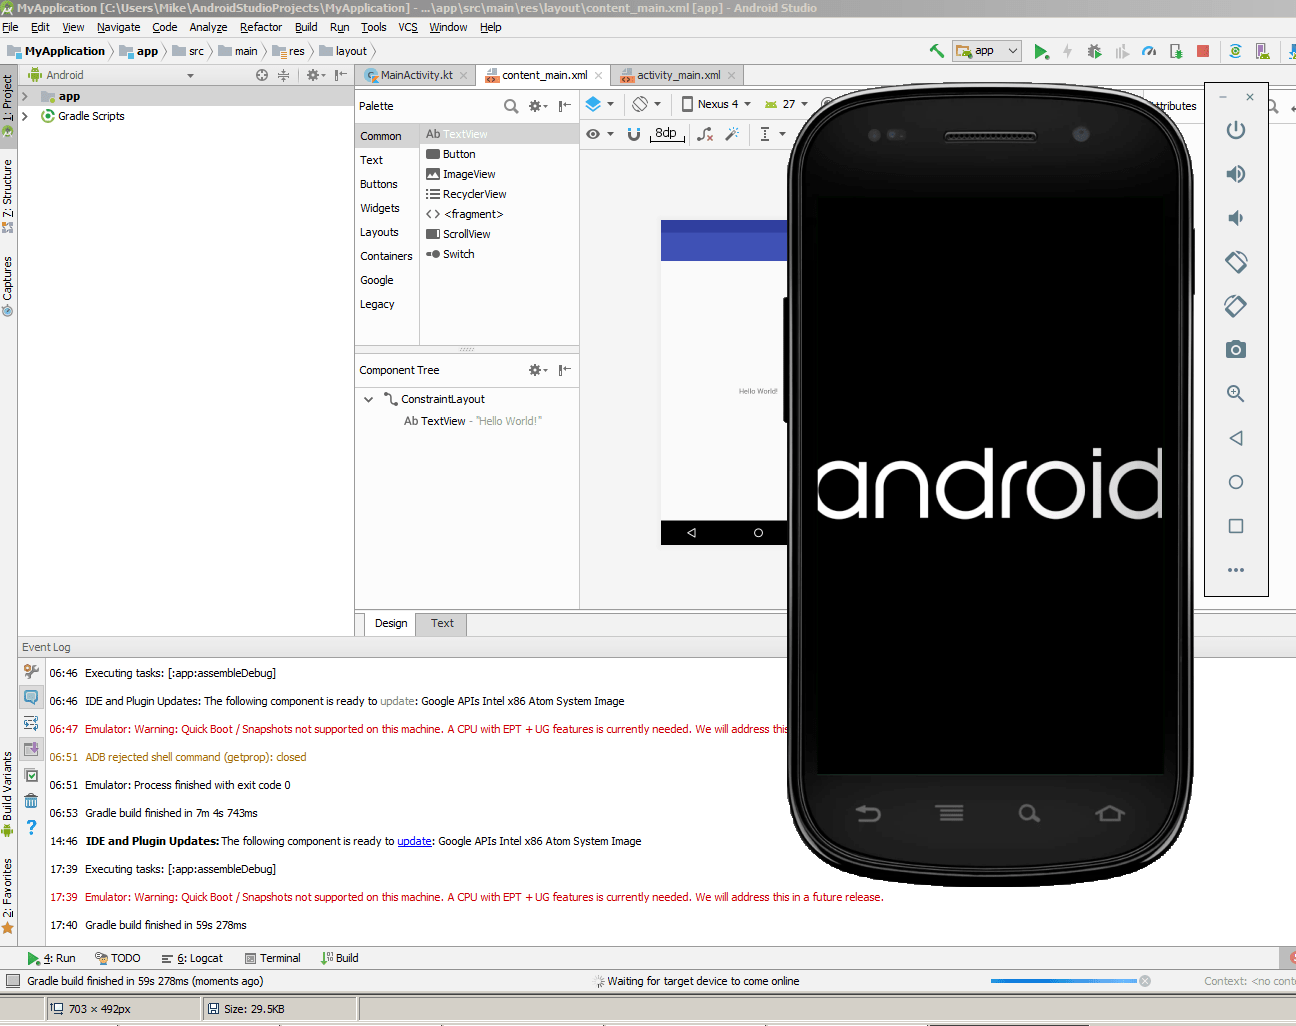Expand the Gradle Scripts tree node
The image size is (1296, 1026).
point(25,116)
